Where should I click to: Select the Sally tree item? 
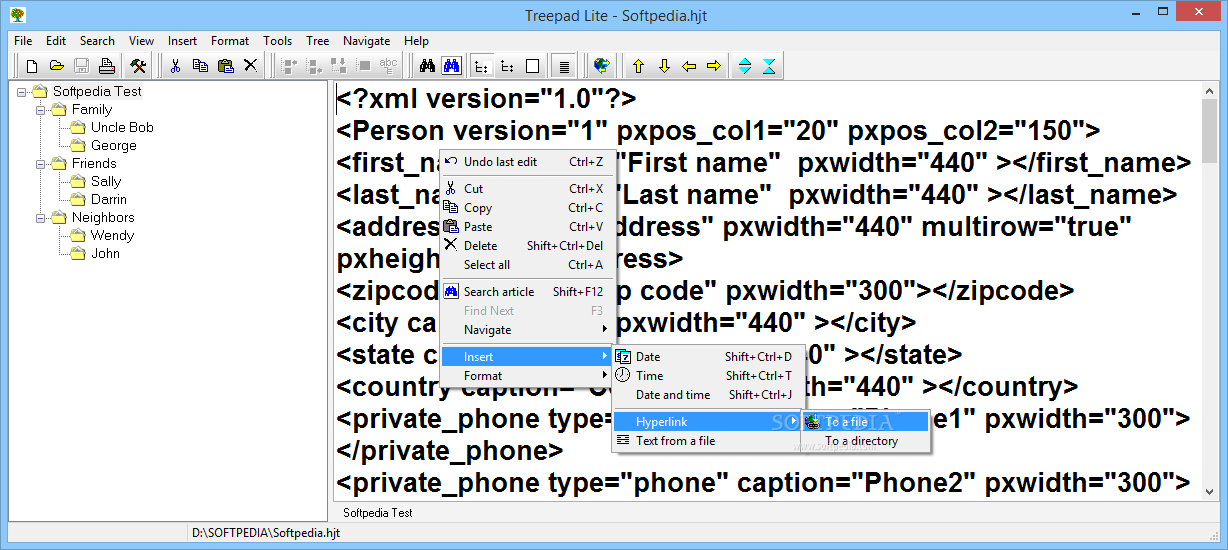(106, 181)
